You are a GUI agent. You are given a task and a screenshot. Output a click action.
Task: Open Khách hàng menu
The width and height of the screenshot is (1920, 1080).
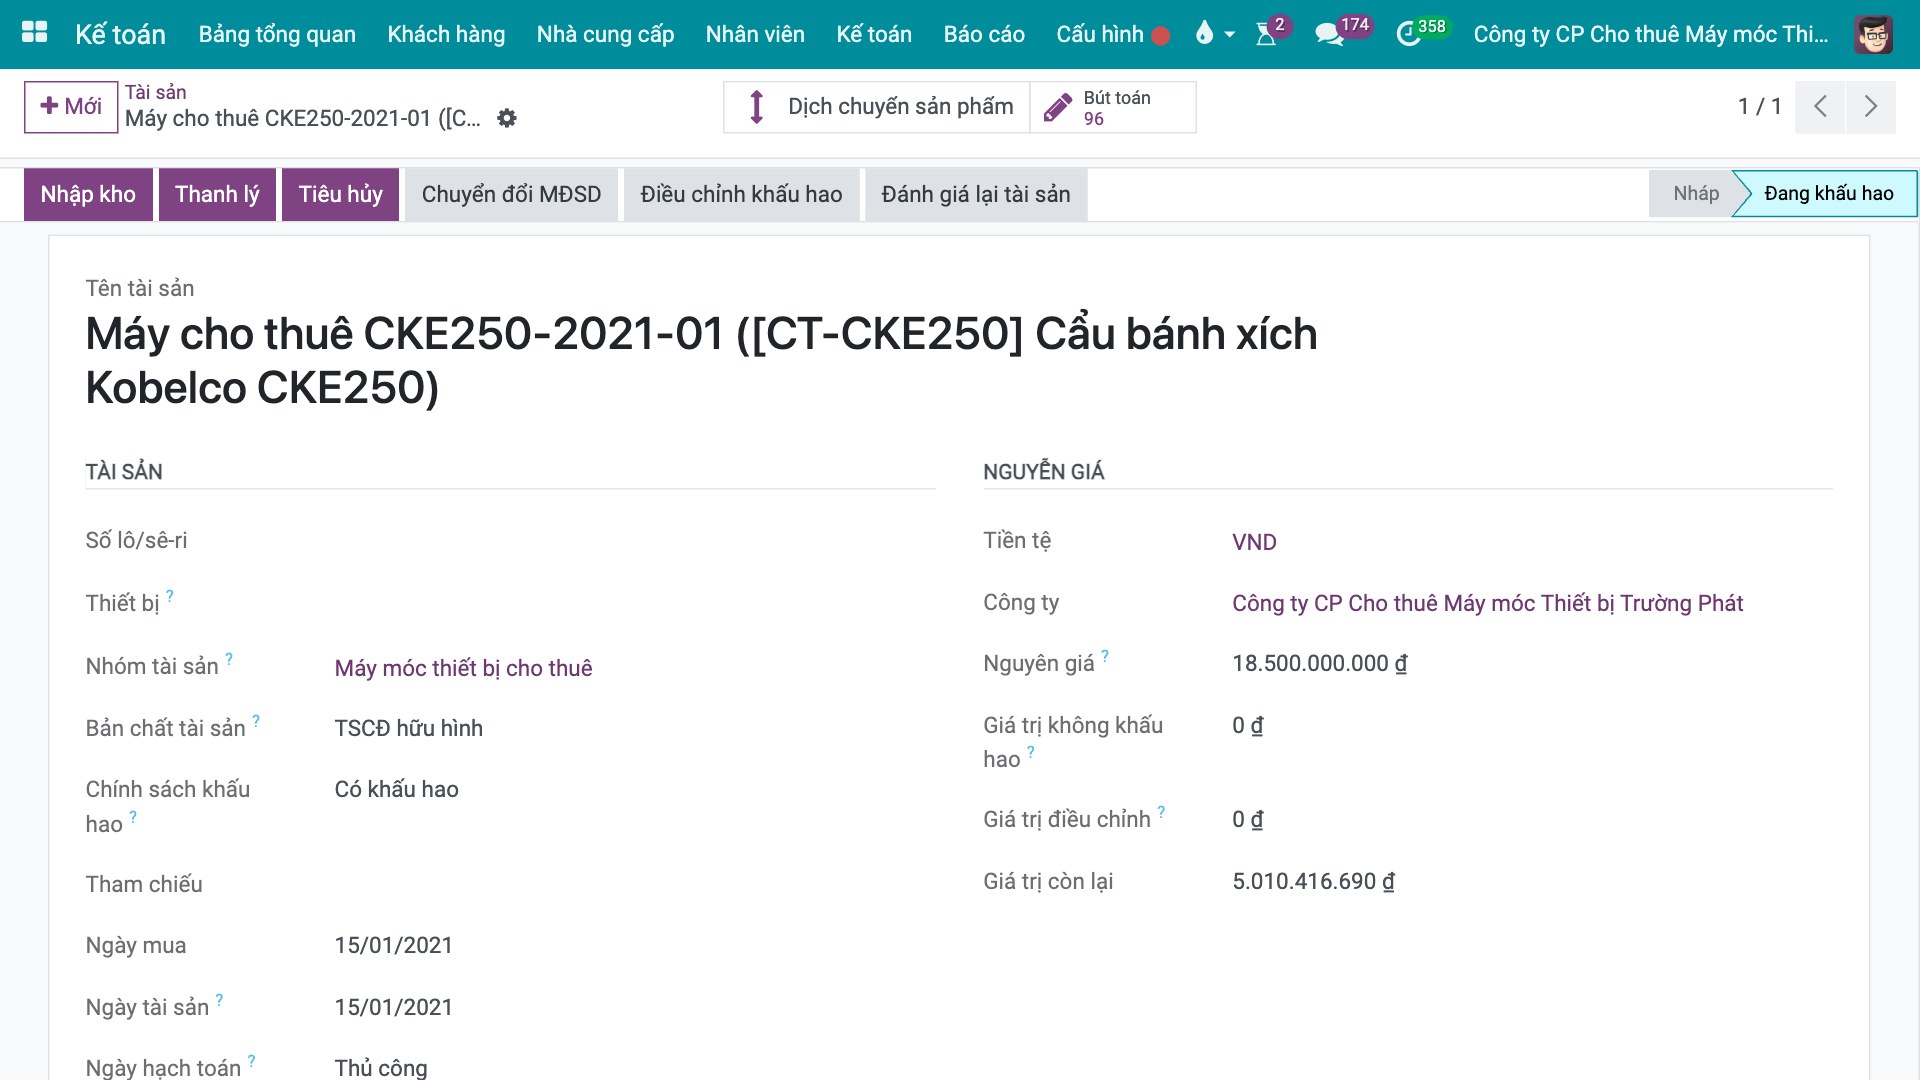click(446, 34)
